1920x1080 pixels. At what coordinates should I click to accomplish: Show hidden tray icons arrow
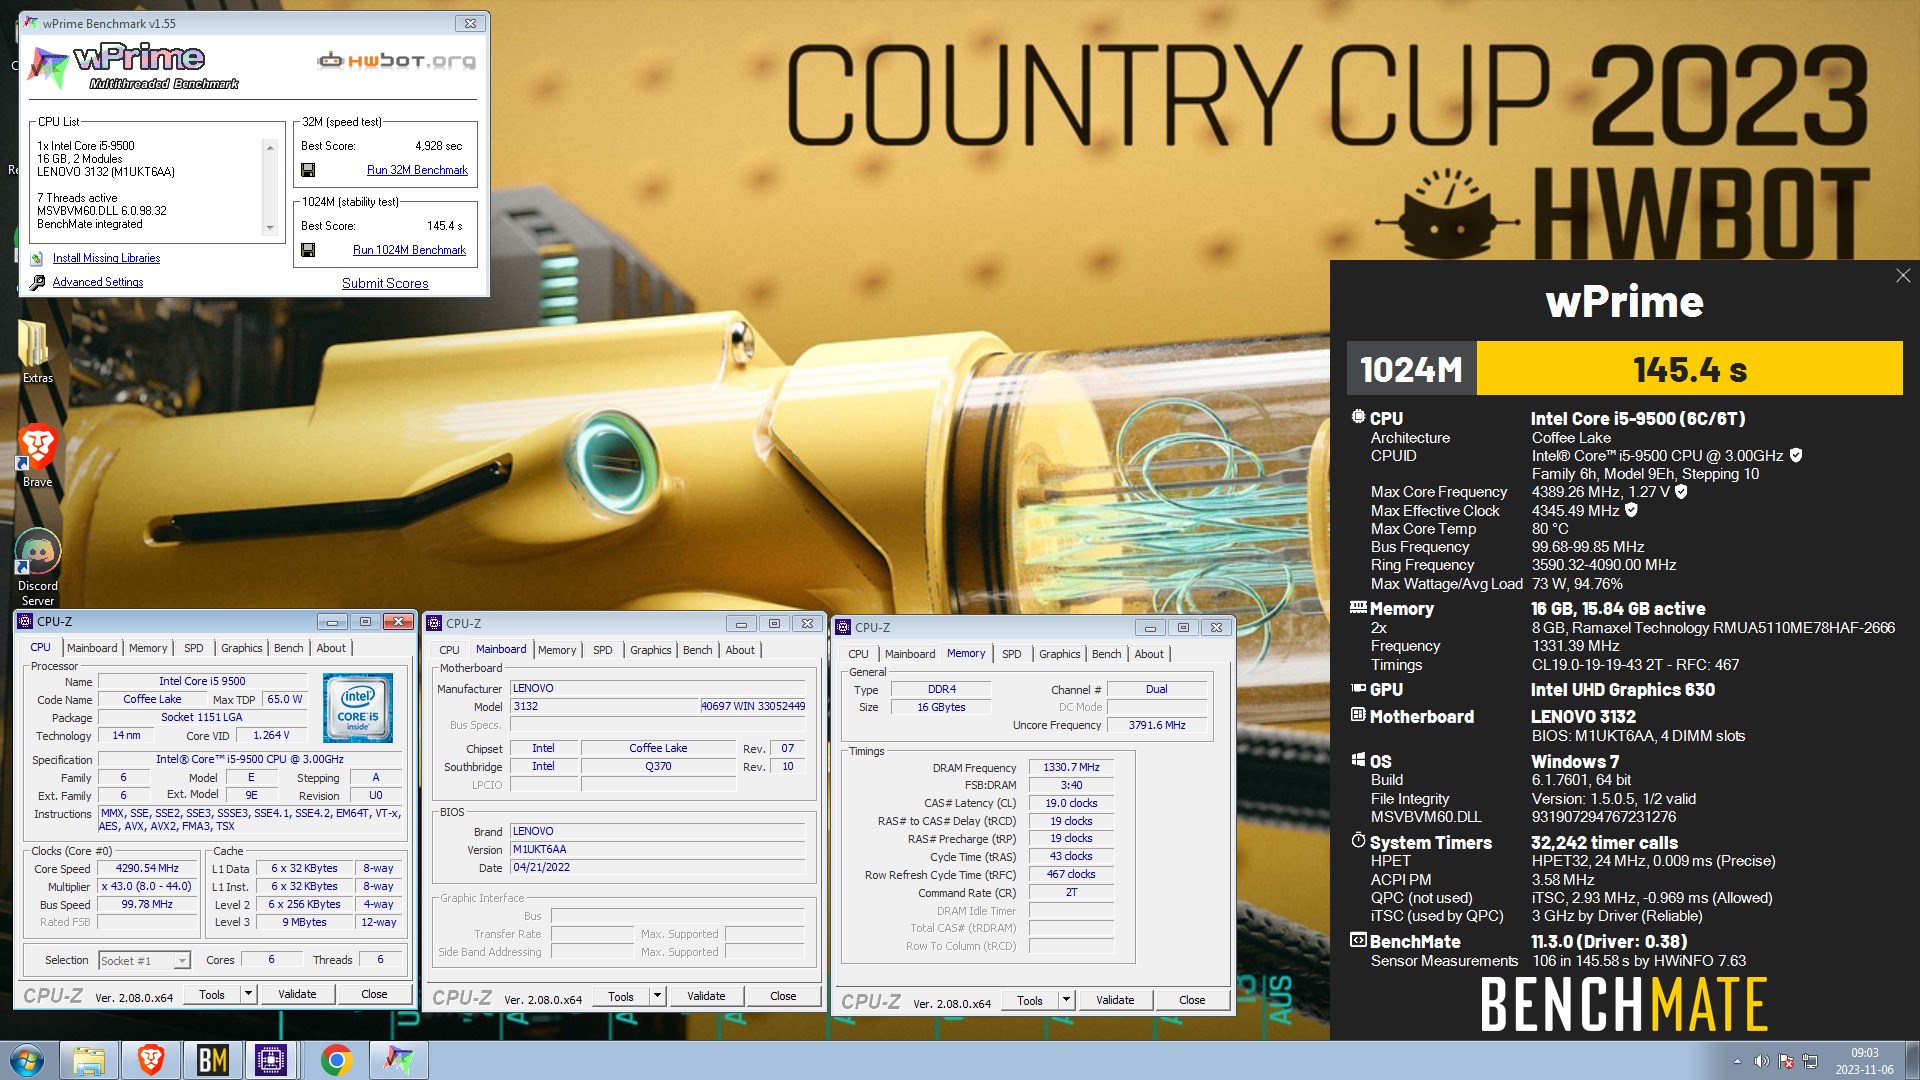coord(1737,1061)
